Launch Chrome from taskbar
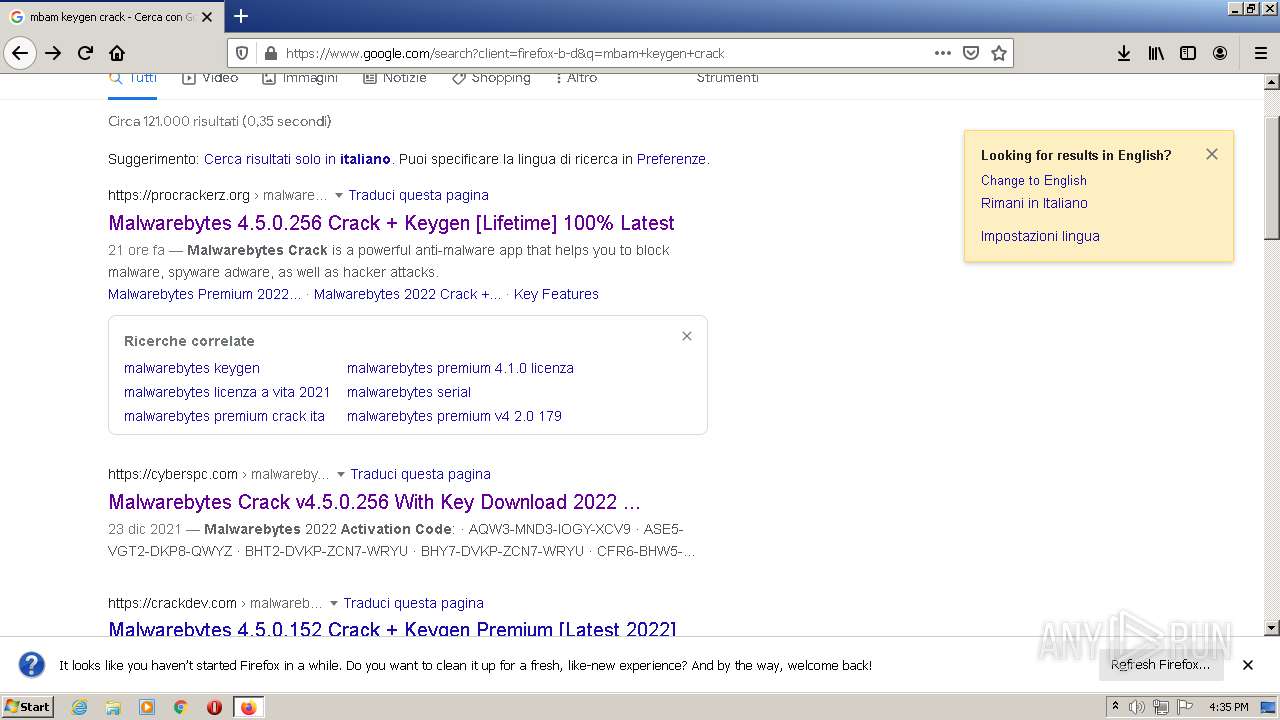The image size is (1280, 720). (x=180, y=707)
